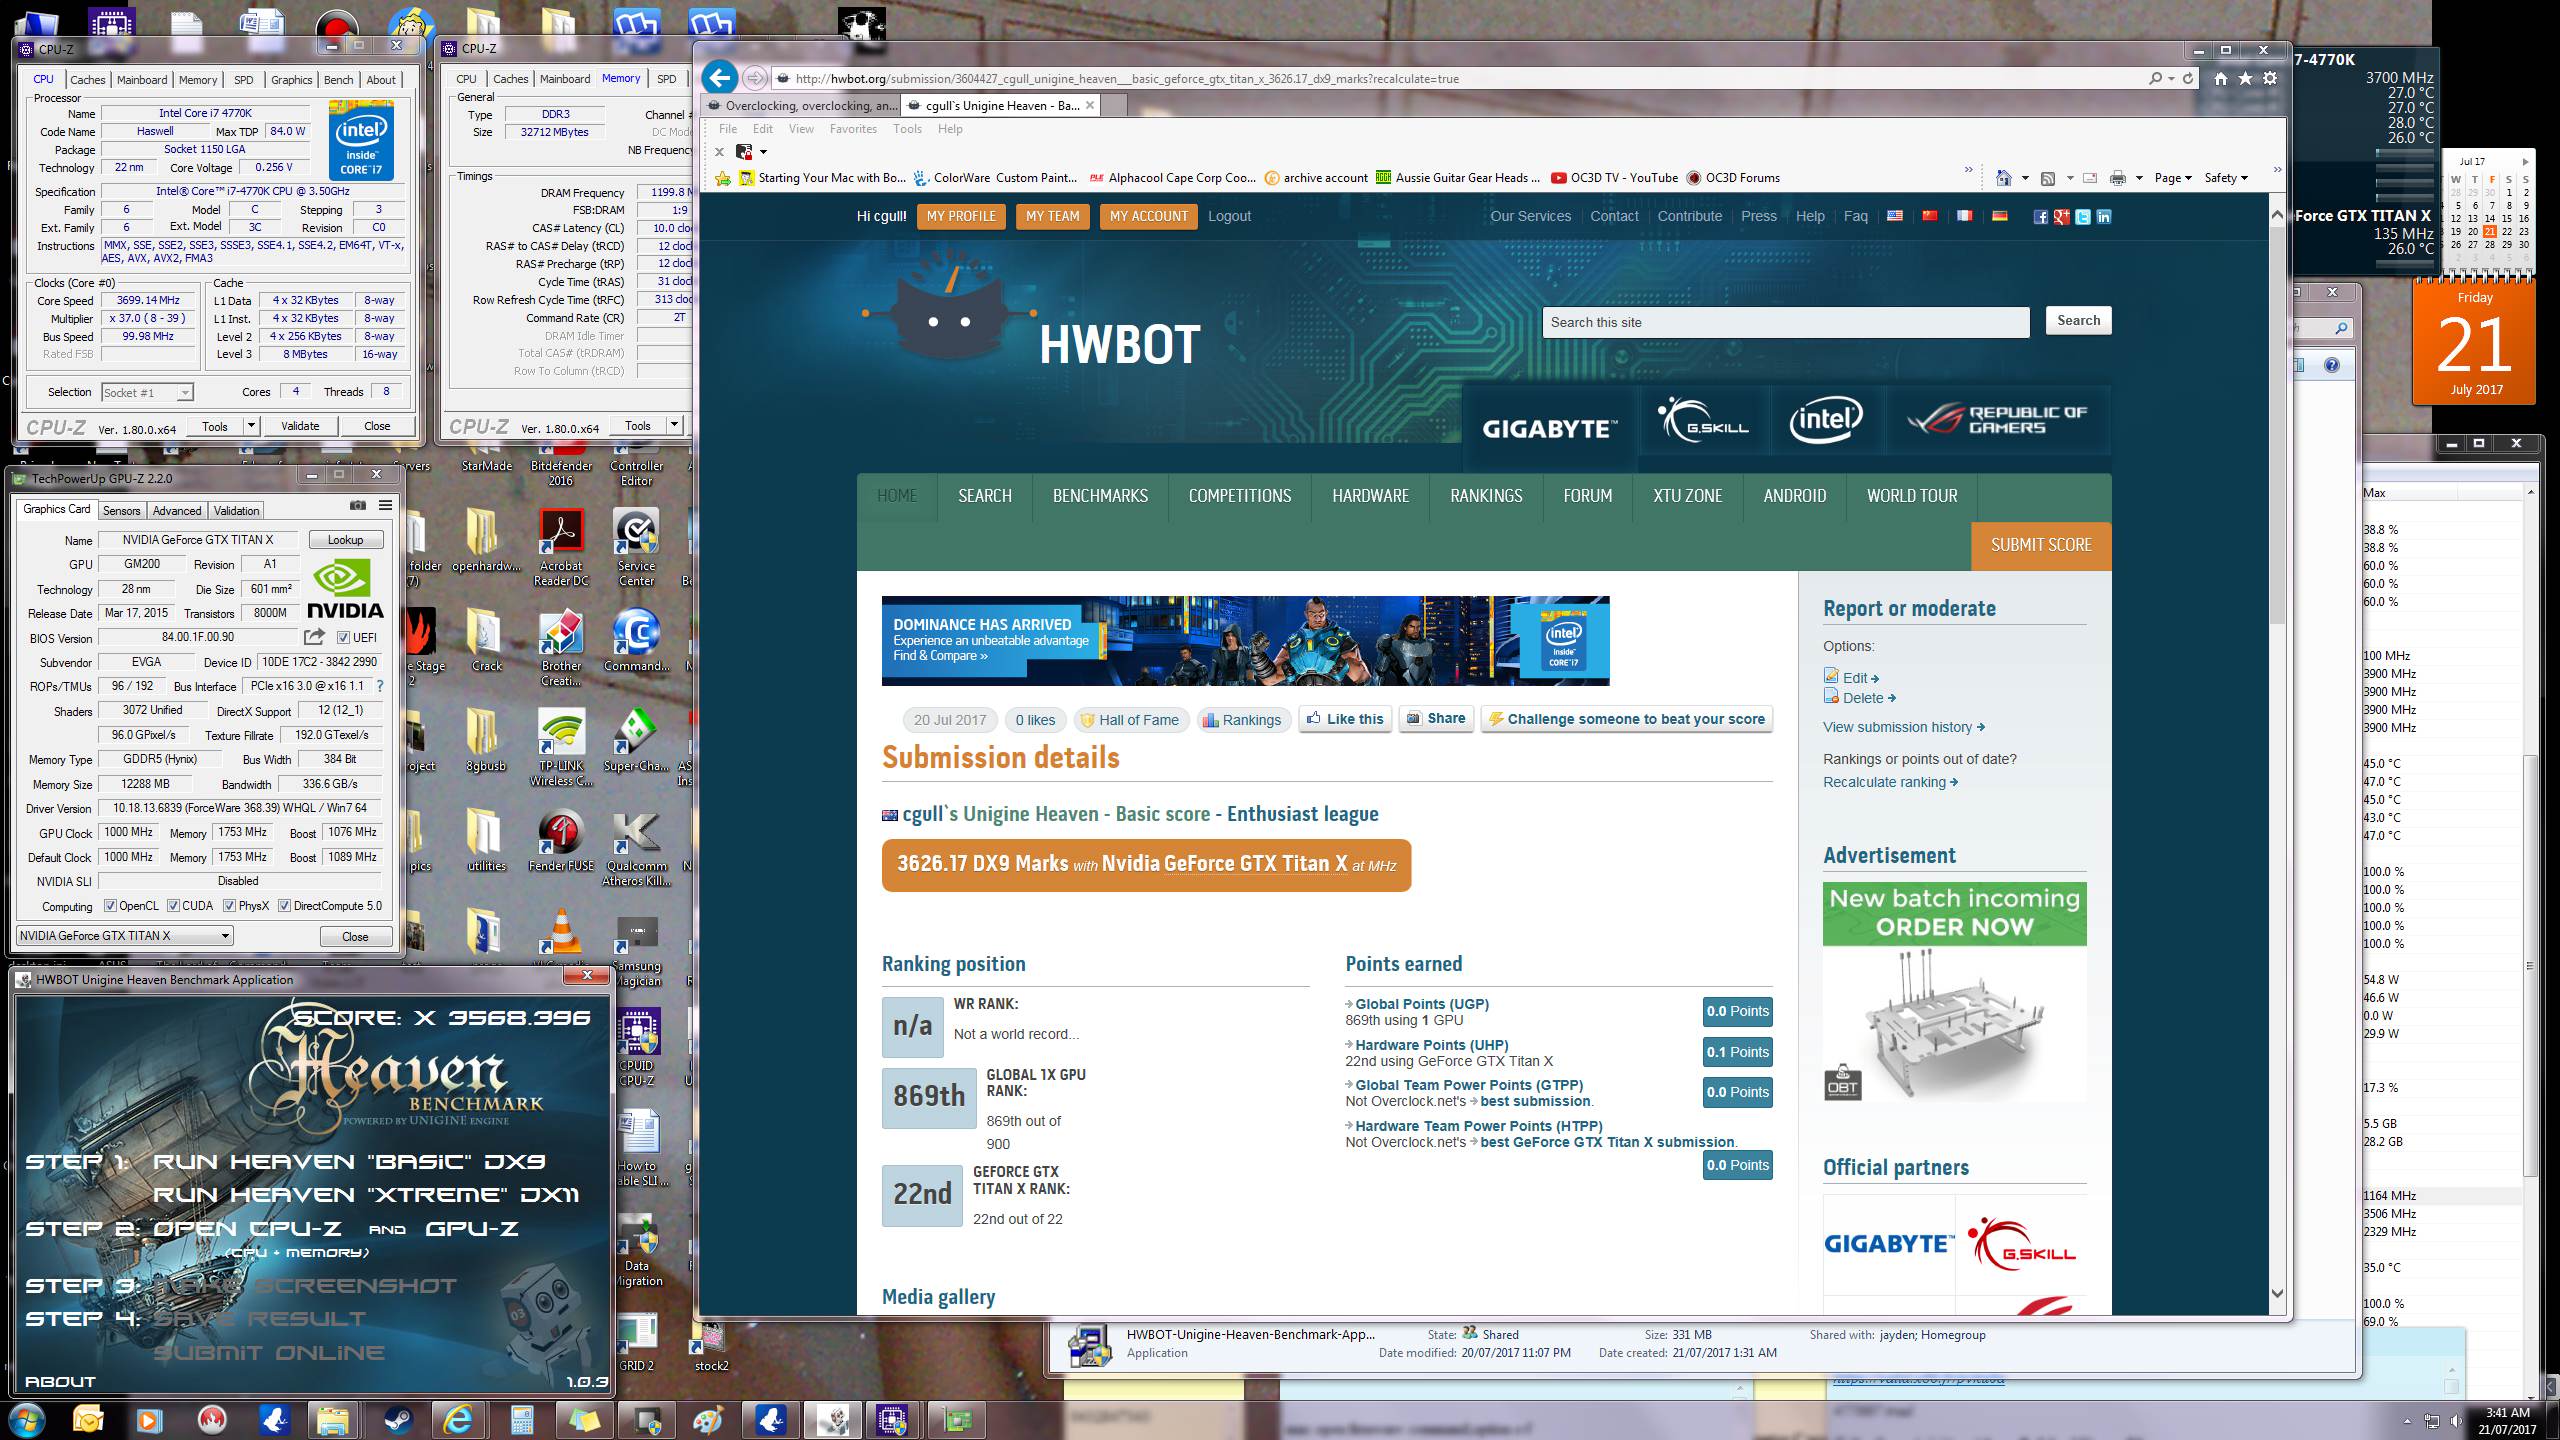
Task: Click the Facebook icon on HWBOT header
Action: tap(2040, 216)
